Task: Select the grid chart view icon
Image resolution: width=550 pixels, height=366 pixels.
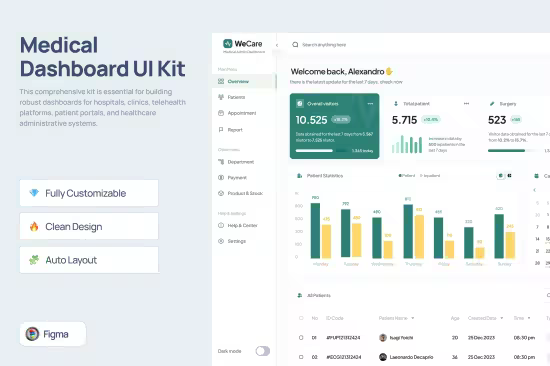Action: [509, 175]
